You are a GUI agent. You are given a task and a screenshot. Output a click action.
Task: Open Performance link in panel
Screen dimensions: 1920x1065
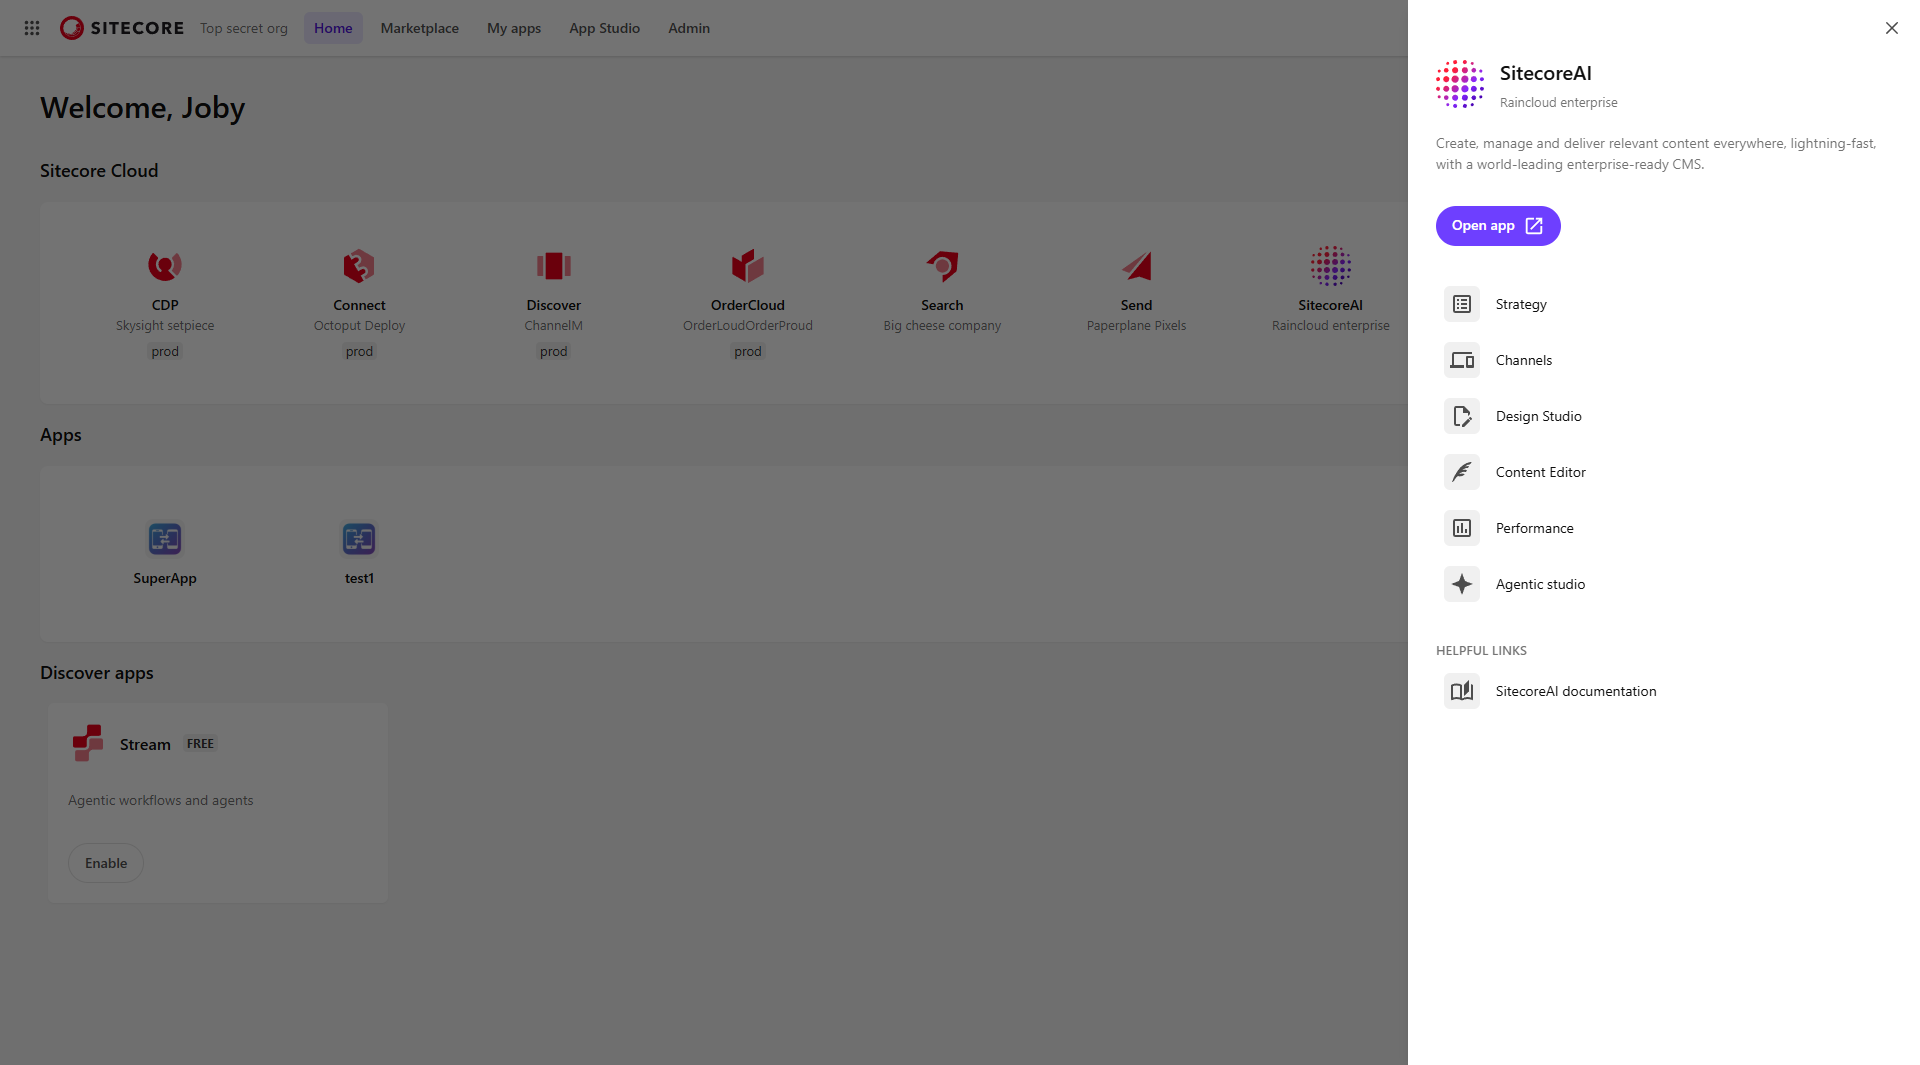tap(1535, 528)
